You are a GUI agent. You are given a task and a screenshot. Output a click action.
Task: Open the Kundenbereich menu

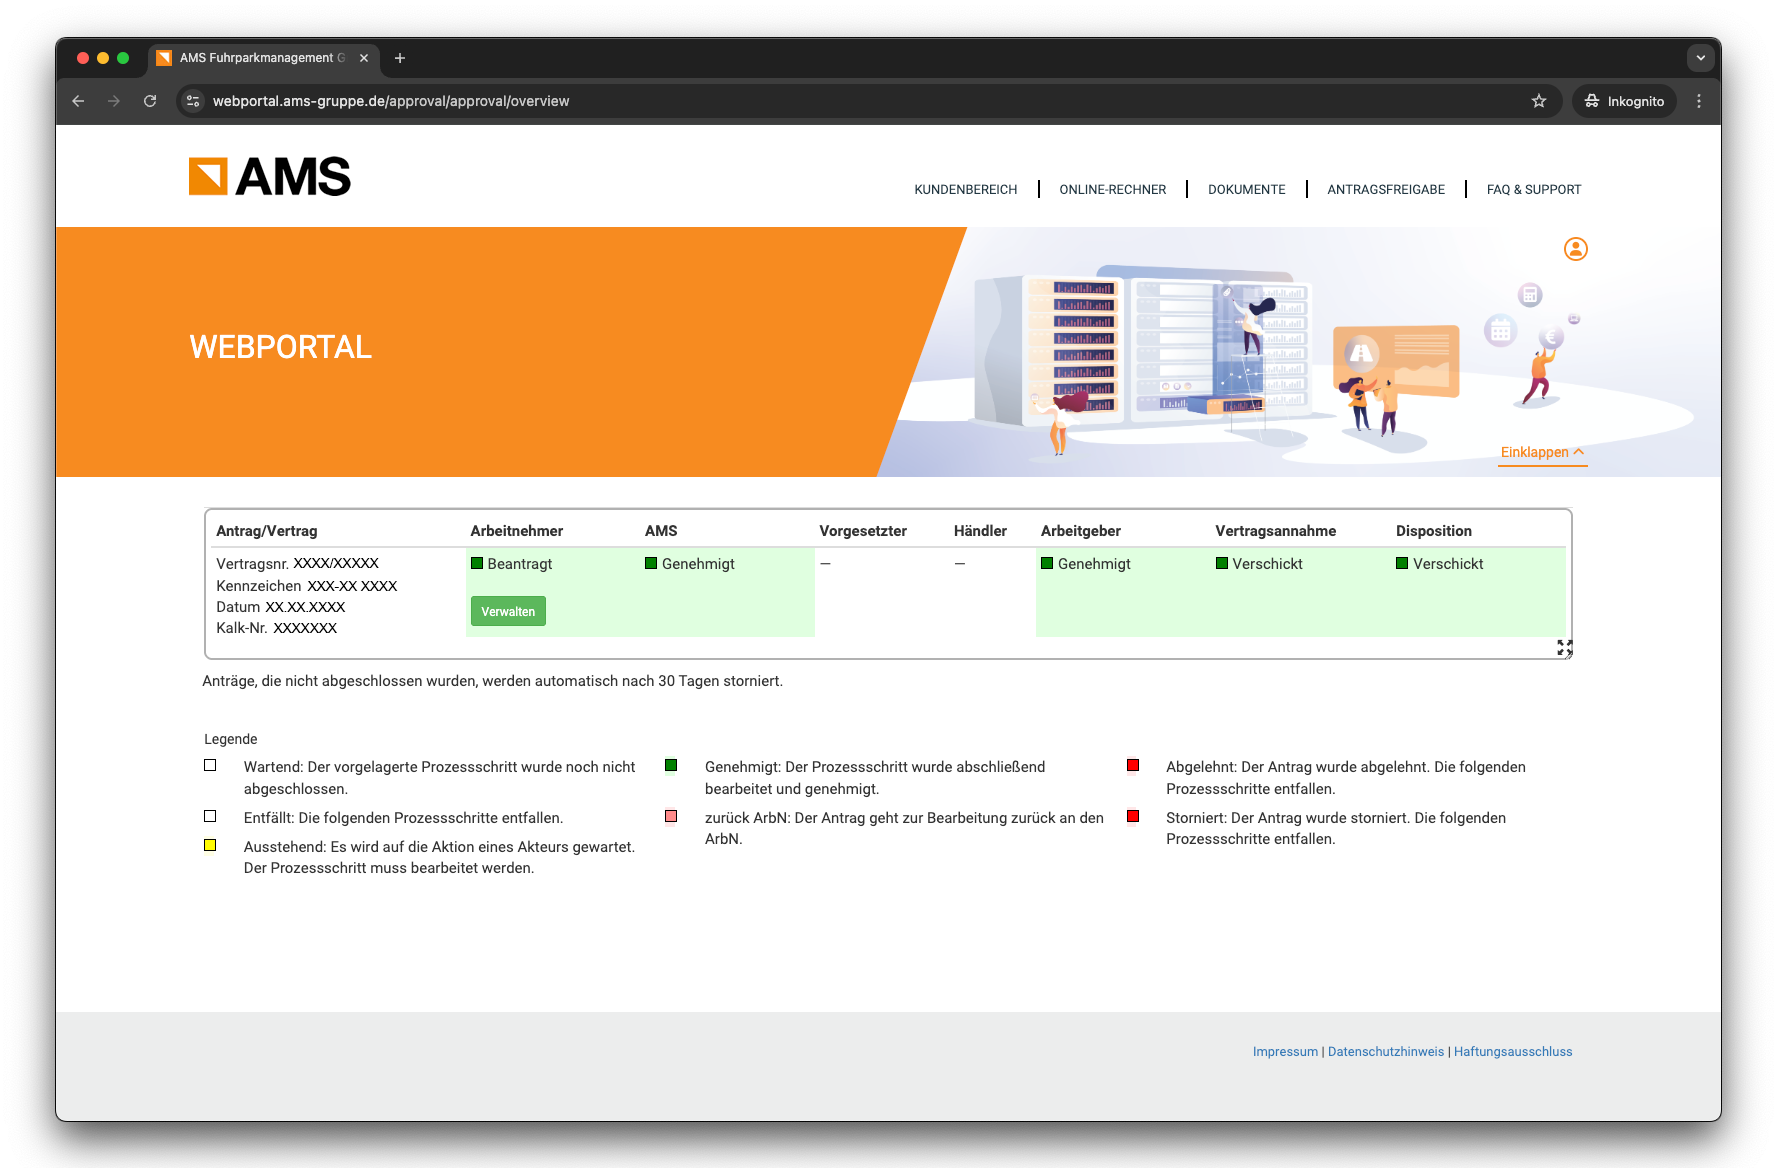[x=965, y=190]
